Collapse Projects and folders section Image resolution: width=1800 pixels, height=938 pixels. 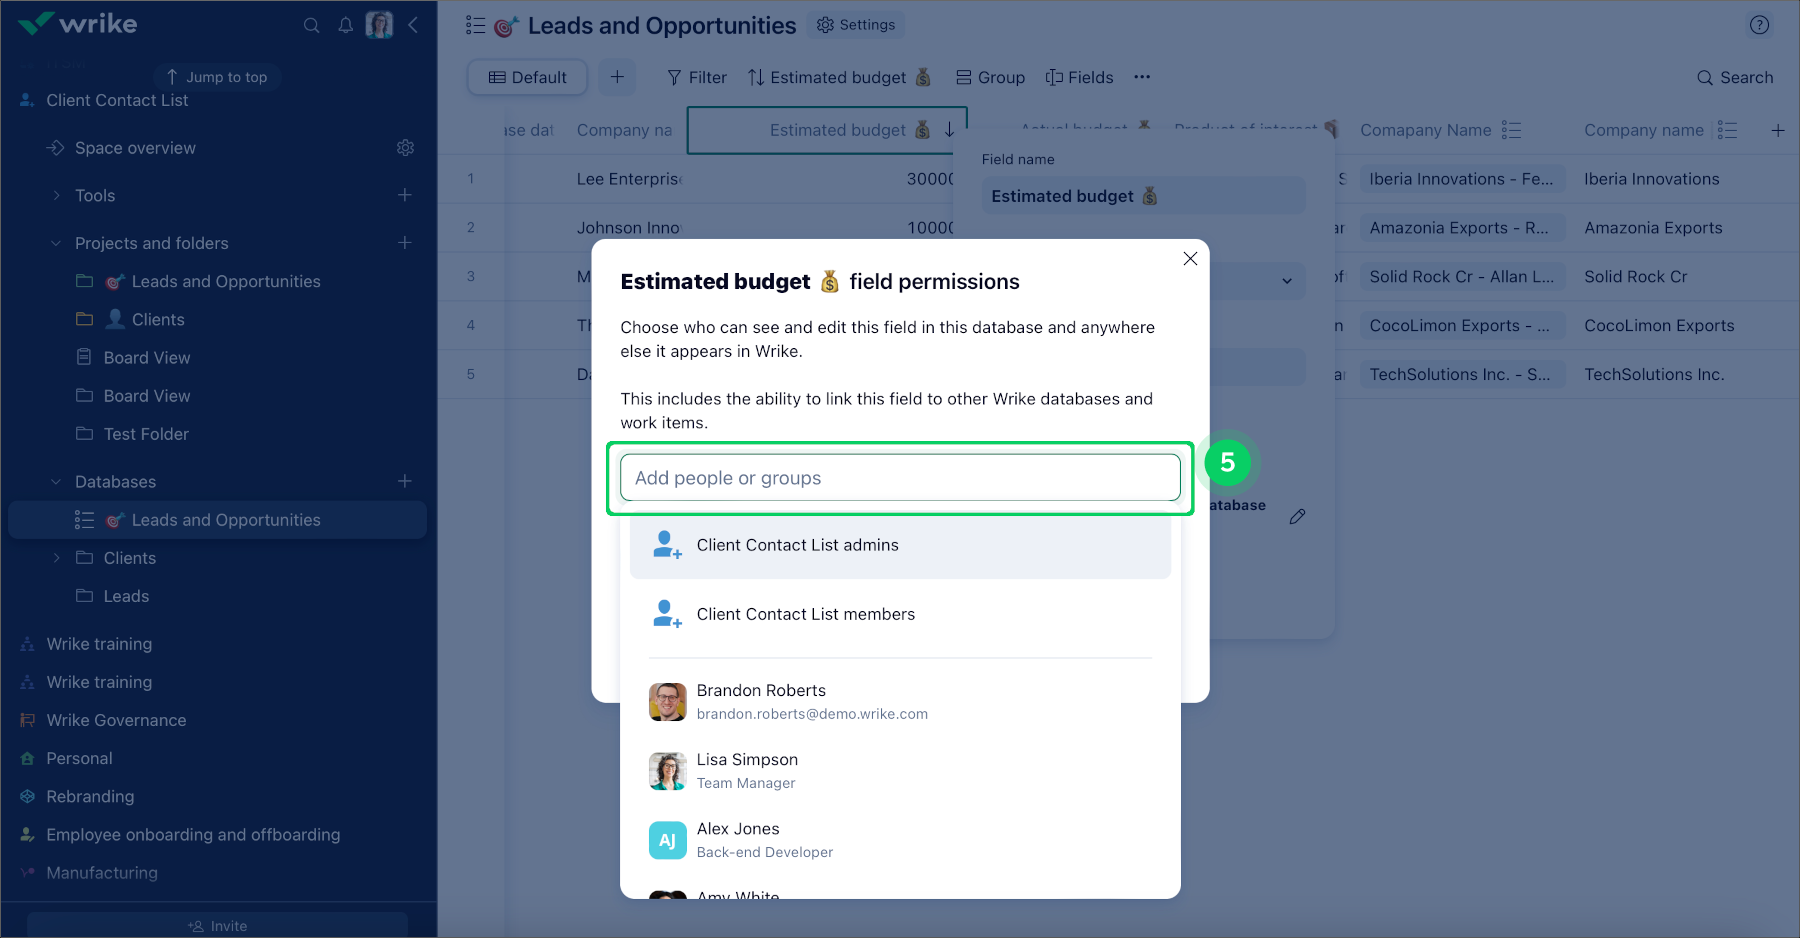tap(57, 243)
